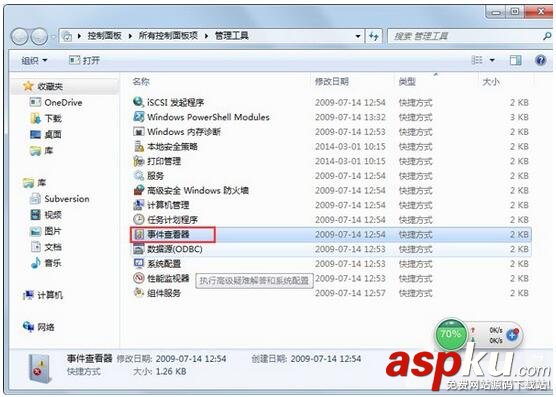
Task: Click the 事件查看器 icon
Action: pos(138,234)
